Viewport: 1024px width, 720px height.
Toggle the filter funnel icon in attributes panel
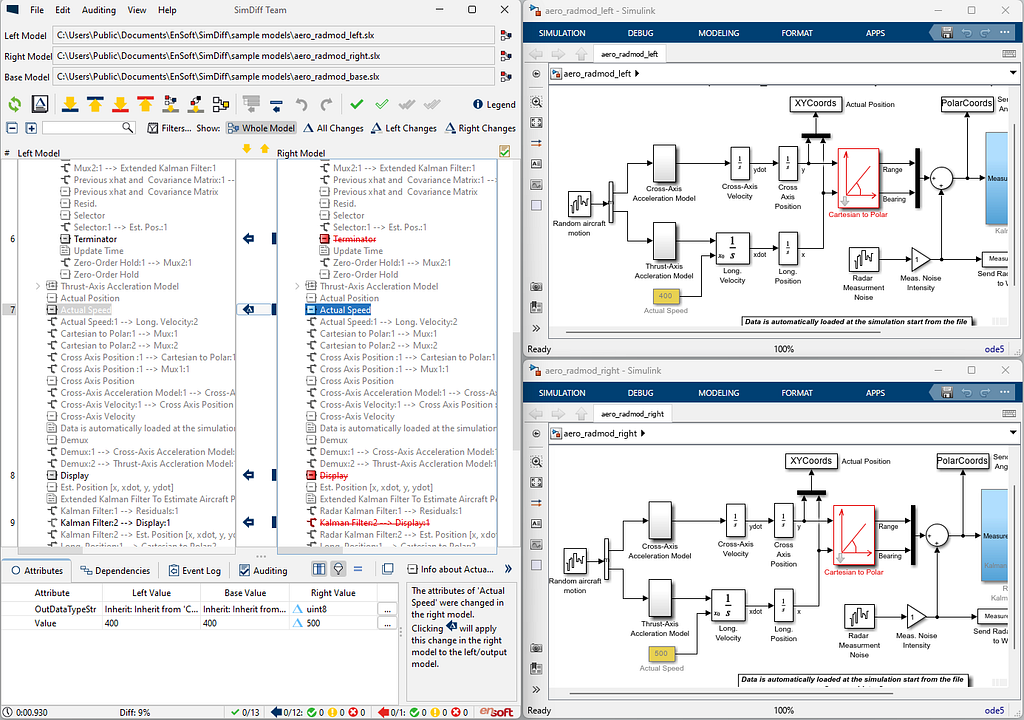coord(338,569)
